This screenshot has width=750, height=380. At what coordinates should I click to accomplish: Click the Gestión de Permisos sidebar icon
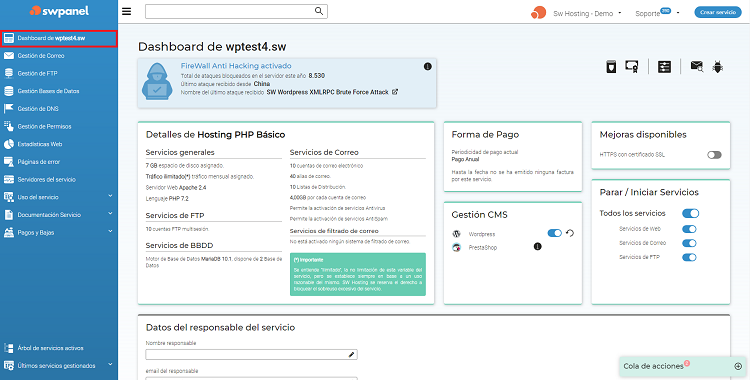9,126
